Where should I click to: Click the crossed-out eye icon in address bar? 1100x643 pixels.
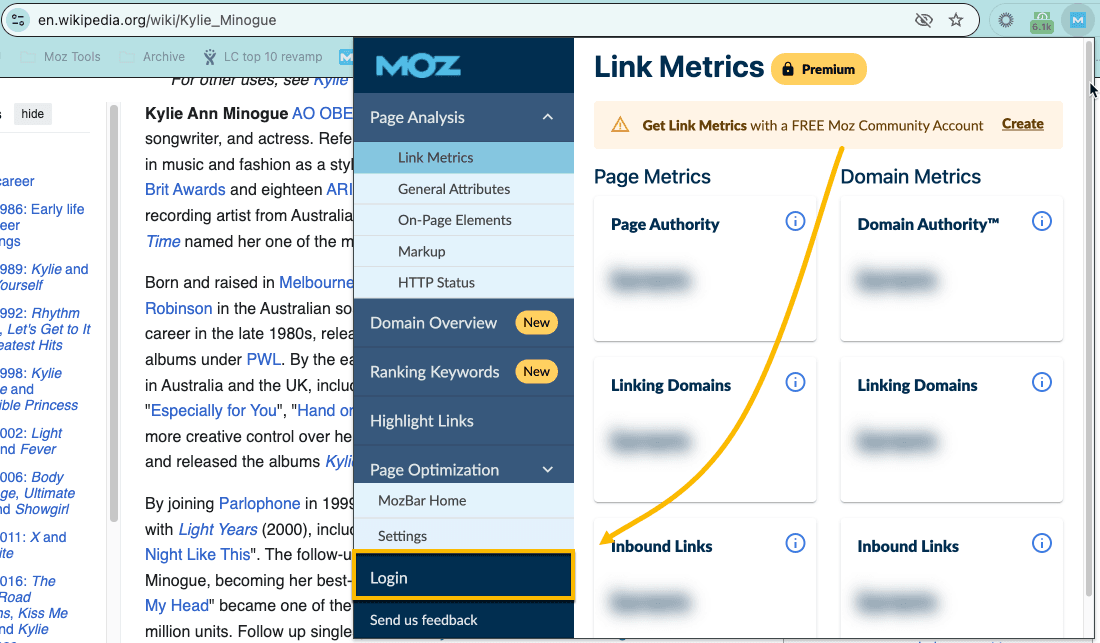click(923, 20)
